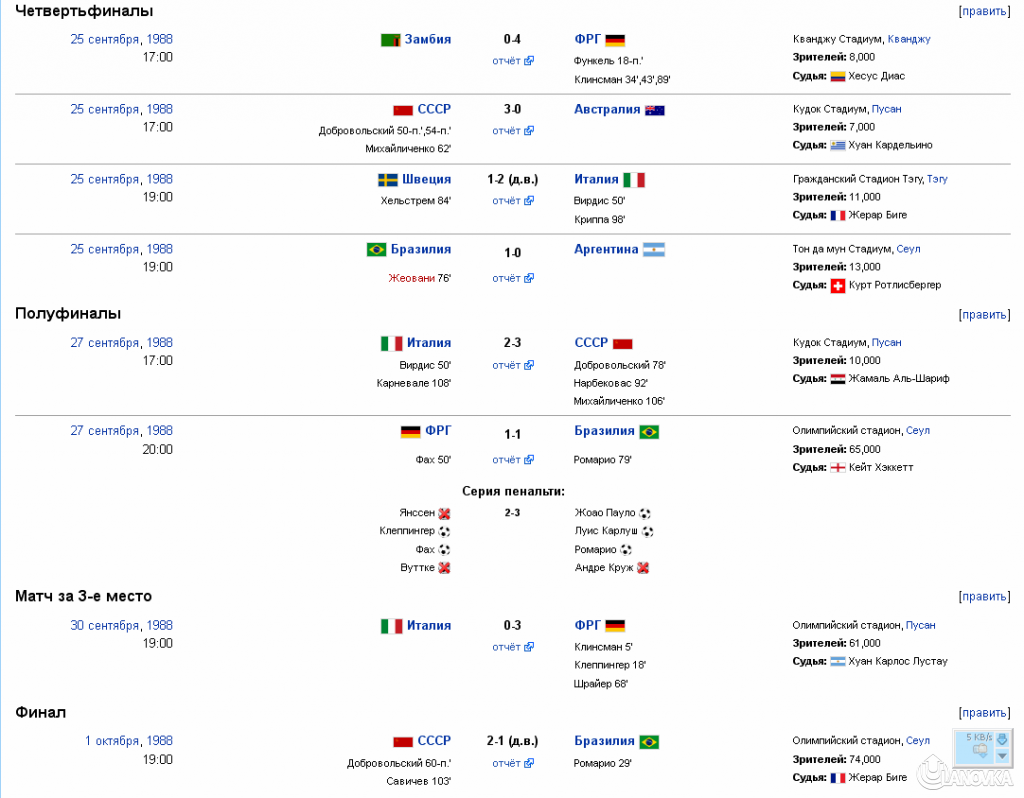Click the Colombian flag beside Хесус Диас
Screen dimensions: 1024x798
(x=838, y=76)
